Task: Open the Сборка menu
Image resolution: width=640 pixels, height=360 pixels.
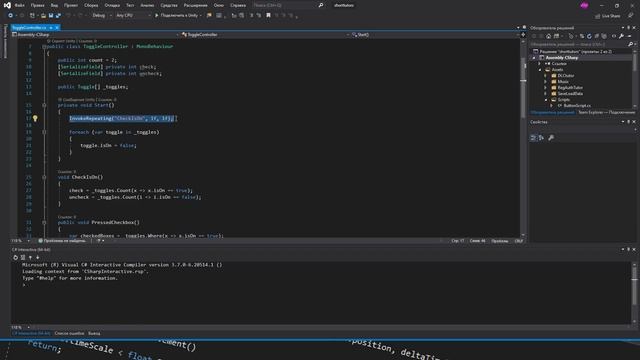Action: [x=91, y=5]
